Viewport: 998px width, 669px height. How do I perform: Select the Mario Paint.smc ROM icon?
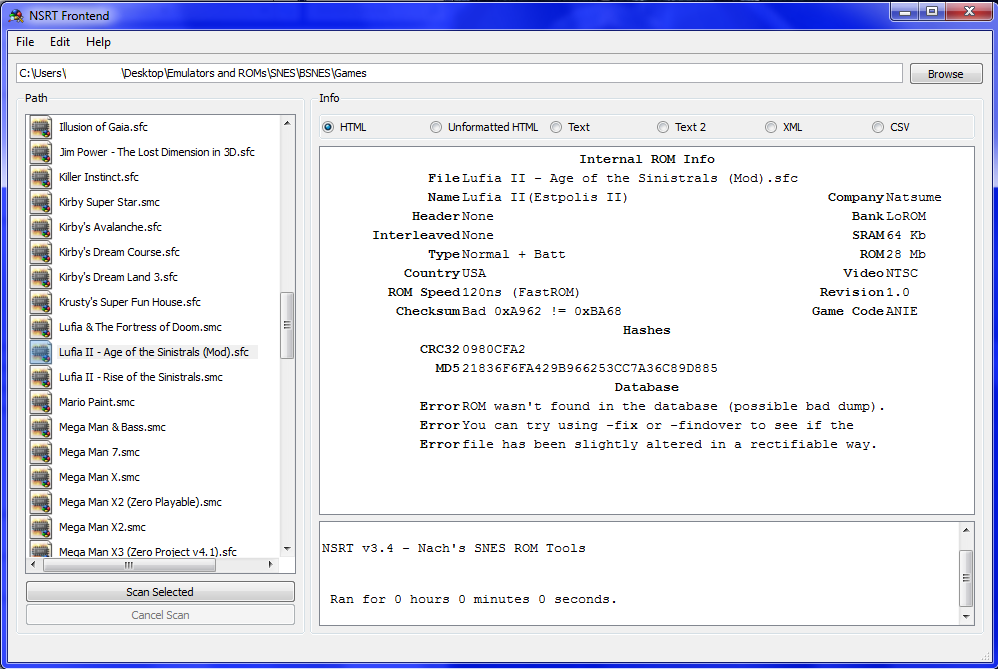(41, 402)
